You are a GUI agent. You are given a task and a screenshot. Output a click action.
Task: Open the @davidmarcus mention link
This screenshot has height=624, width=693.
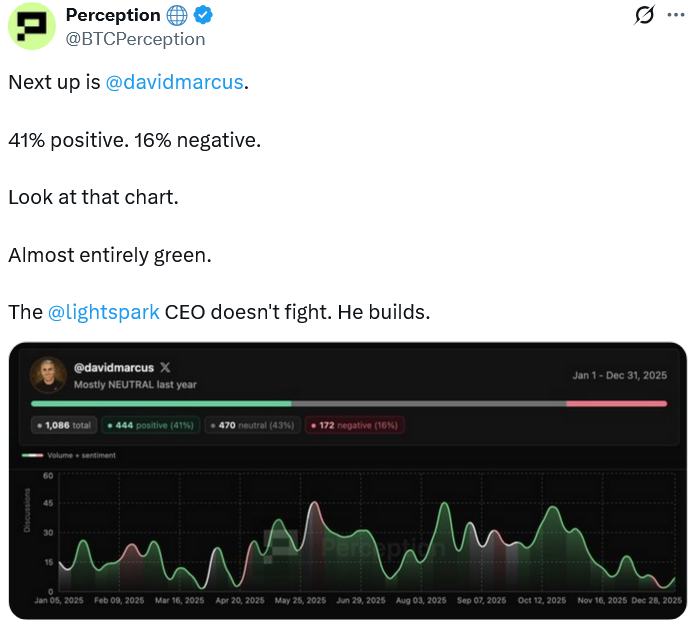174,83
